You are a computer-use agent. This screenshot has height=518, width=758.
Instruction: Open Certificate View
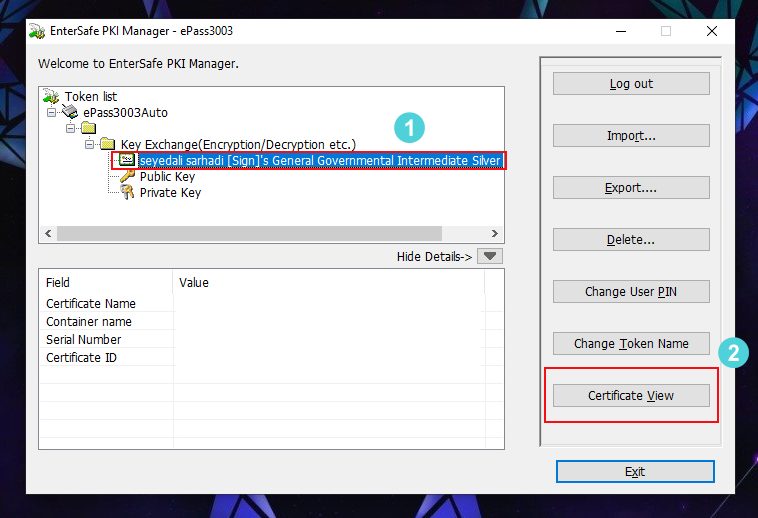pyautogui.click(x=631, y=396)
